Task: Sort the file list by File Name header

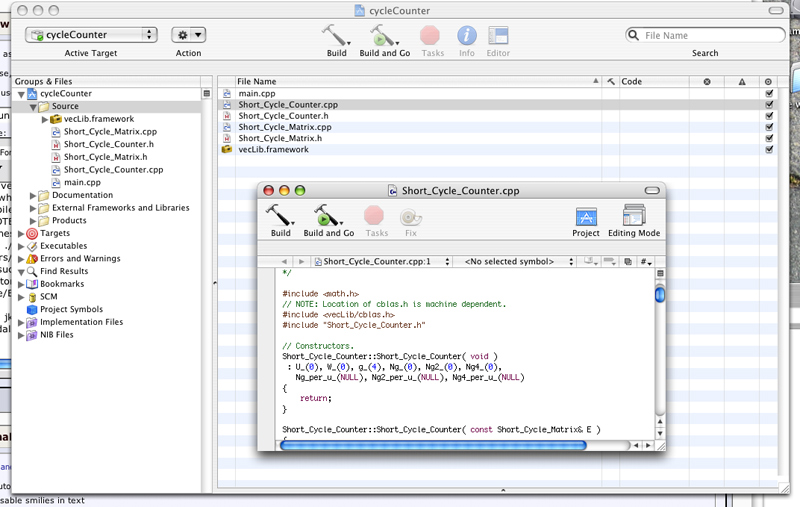Action: [418, 82]
